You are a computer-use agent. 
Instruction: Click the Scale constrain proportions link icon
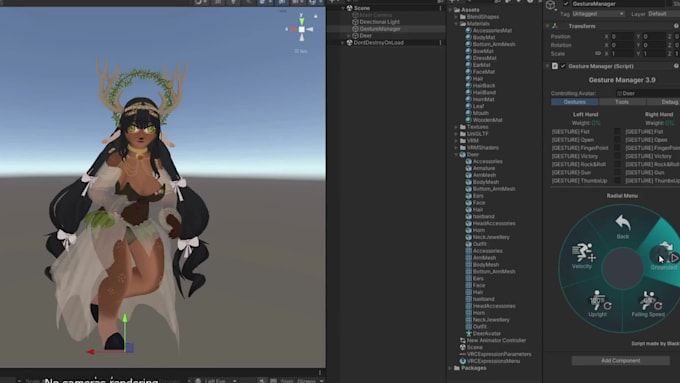598,53
